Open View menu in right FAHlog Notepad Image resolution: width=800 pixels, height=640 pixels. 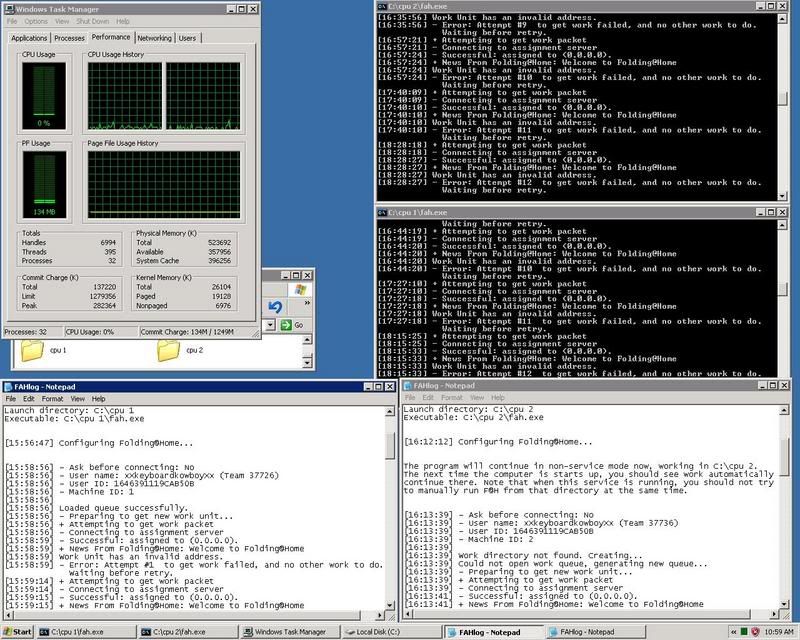click(x=477, y=398)
